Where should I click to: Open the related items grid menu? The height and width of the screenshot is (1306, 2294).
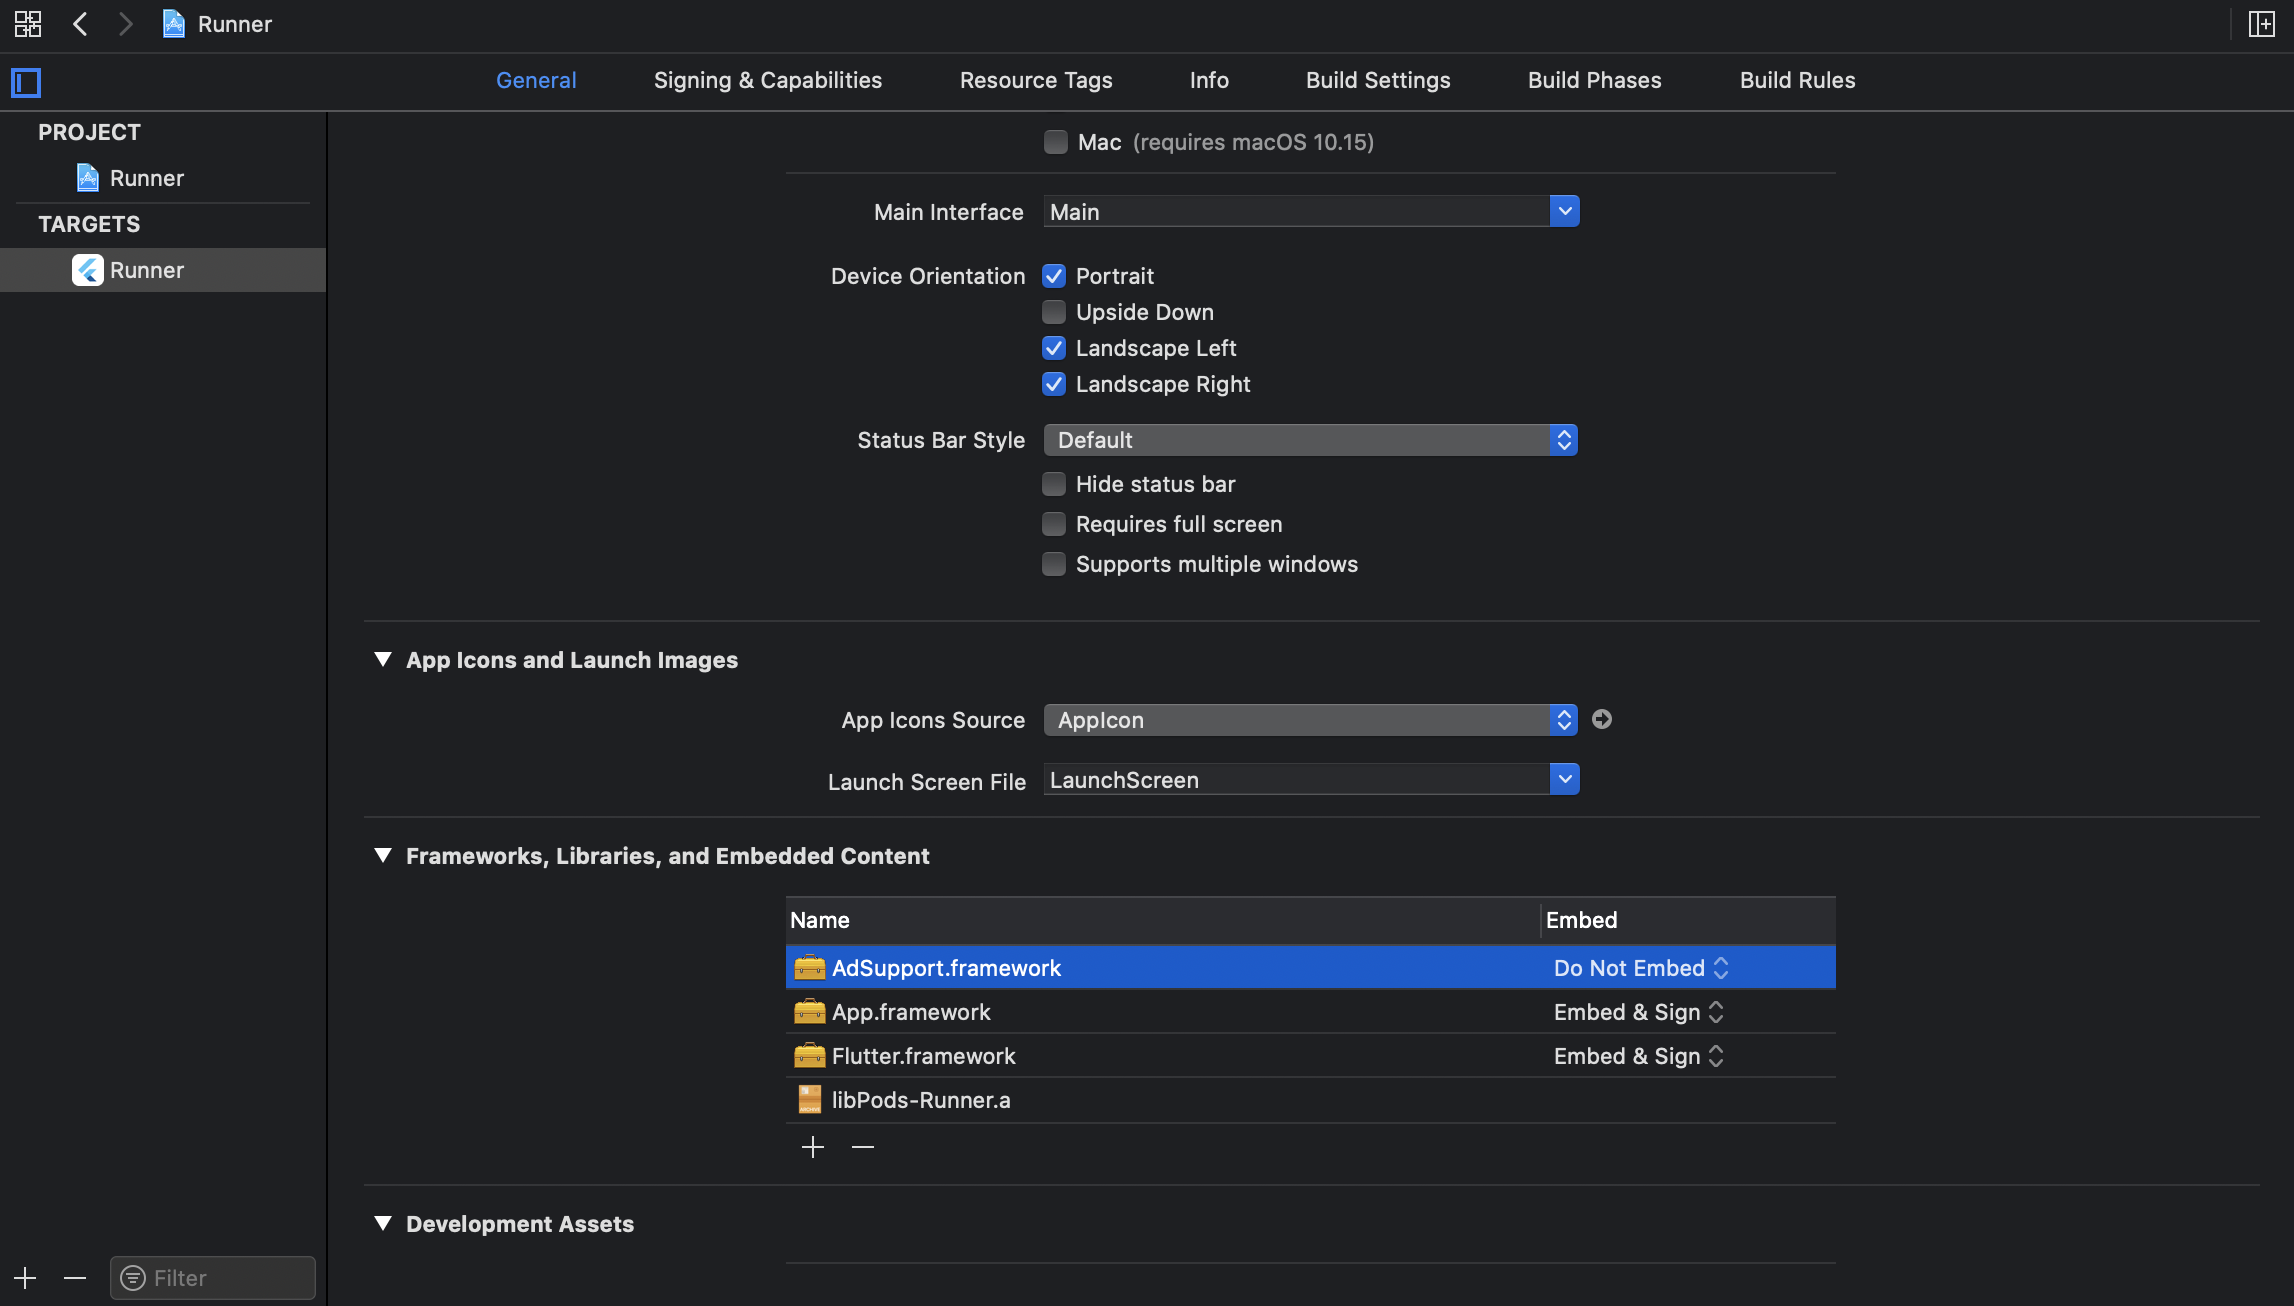pyautogui.click(x=28, y=24)
